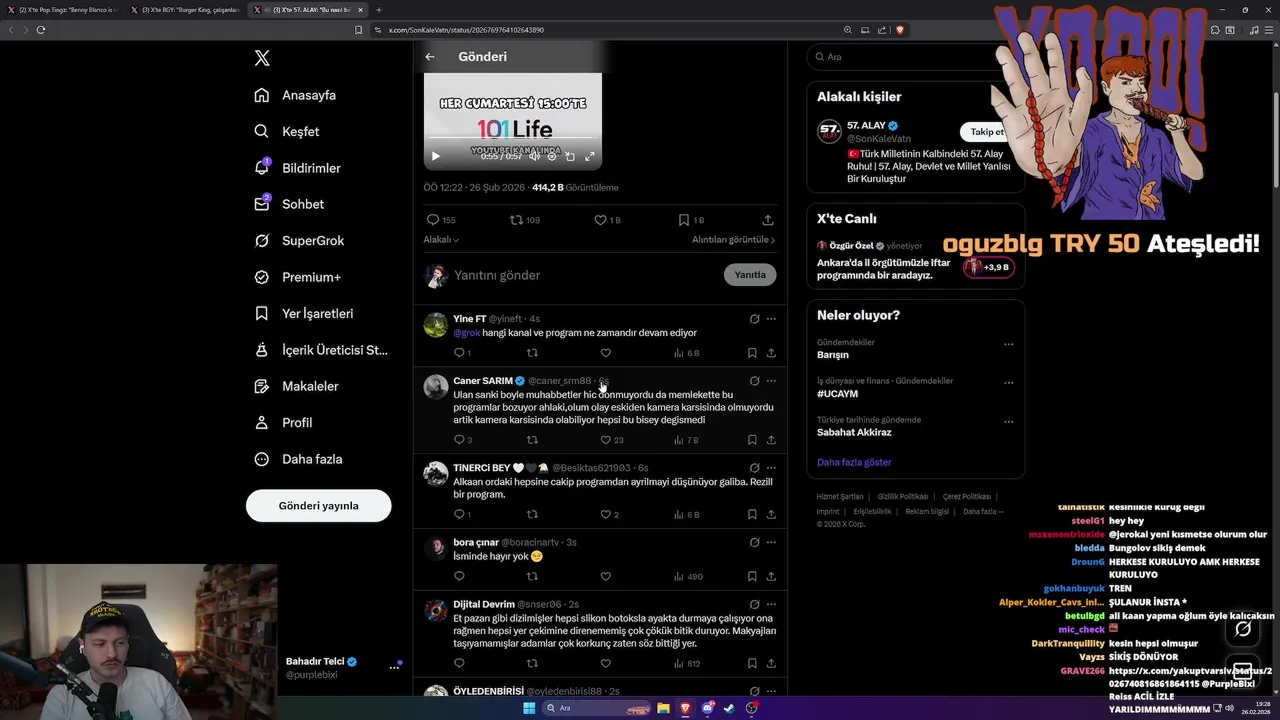Click the Gönderi yayınla button
The width and height of the screenshot is (1280, 720).
pos(318,505)
